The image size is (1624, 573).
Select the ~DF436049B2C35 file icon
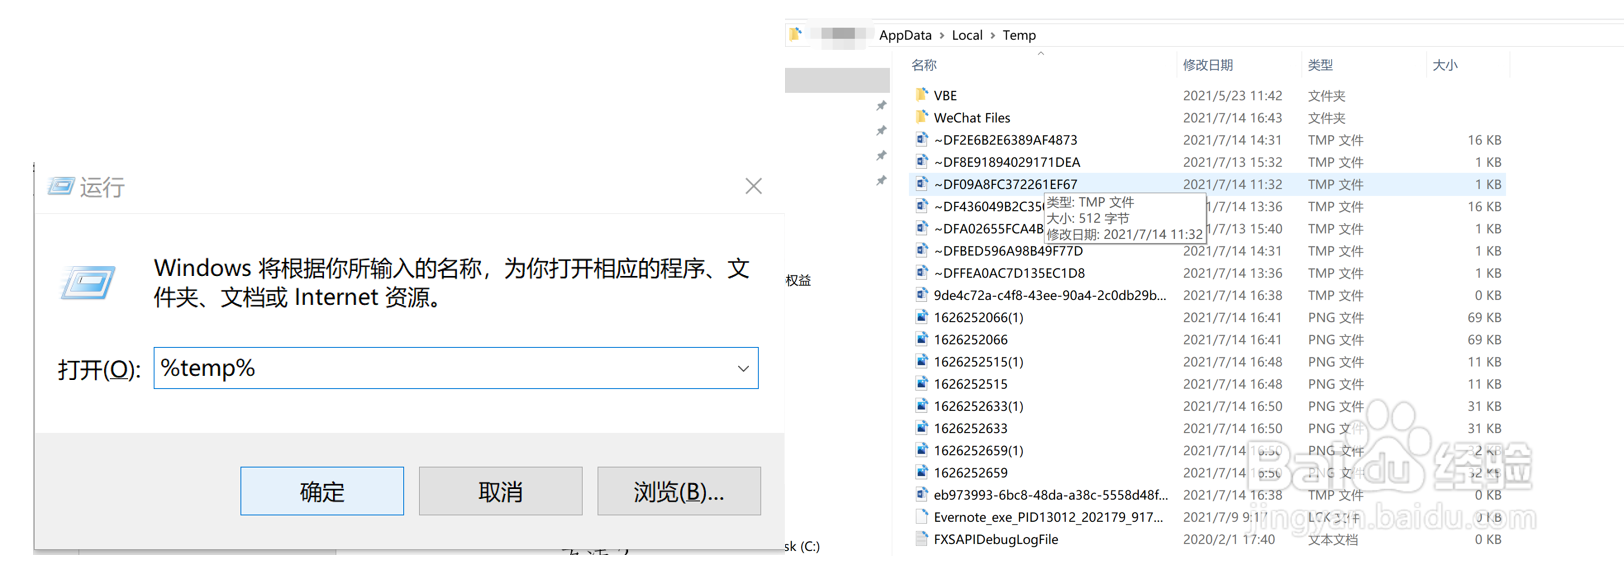(921, 205)
